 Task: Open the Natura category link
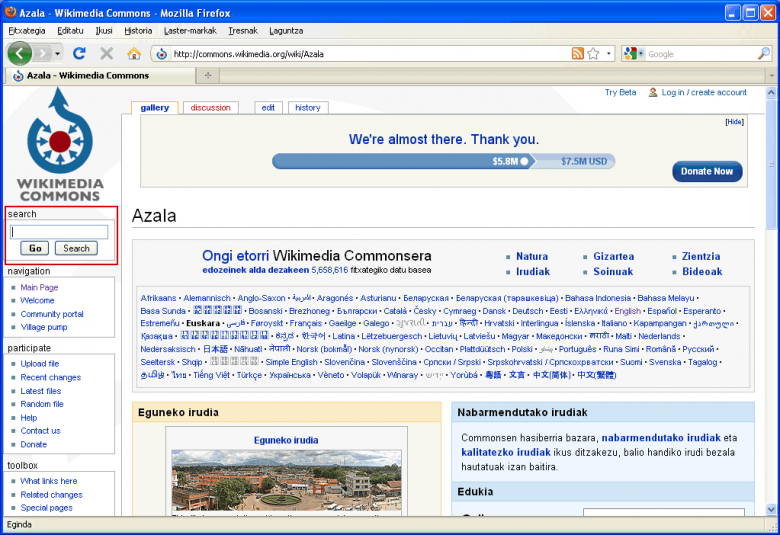(x=532, y=256)
